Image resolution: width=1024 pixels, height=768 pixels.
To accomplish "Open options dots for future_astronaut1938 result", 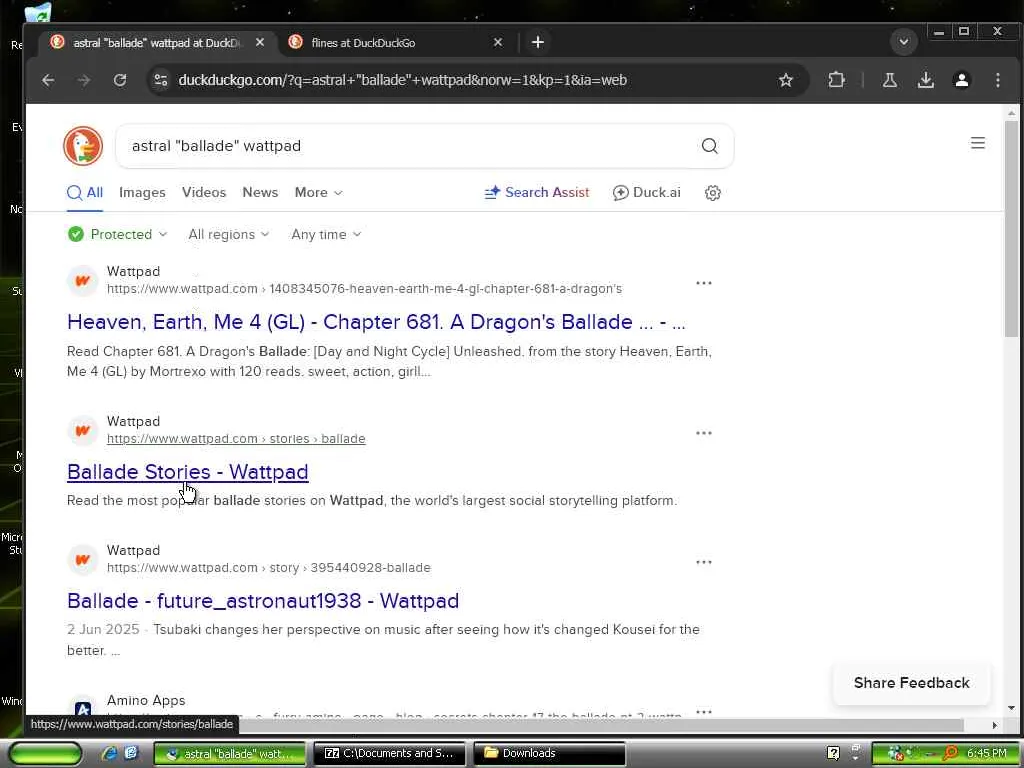I will click(x=703, y=562).
